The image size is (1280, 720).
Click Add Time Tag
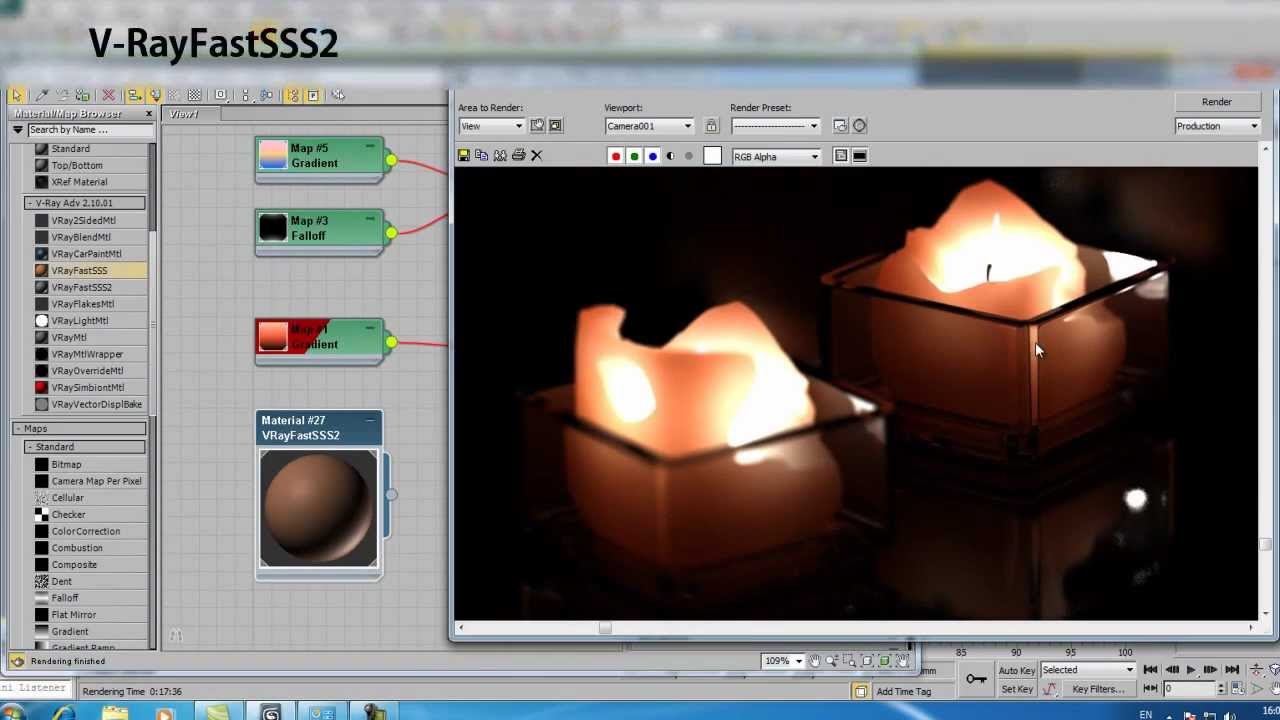[904, 692]
